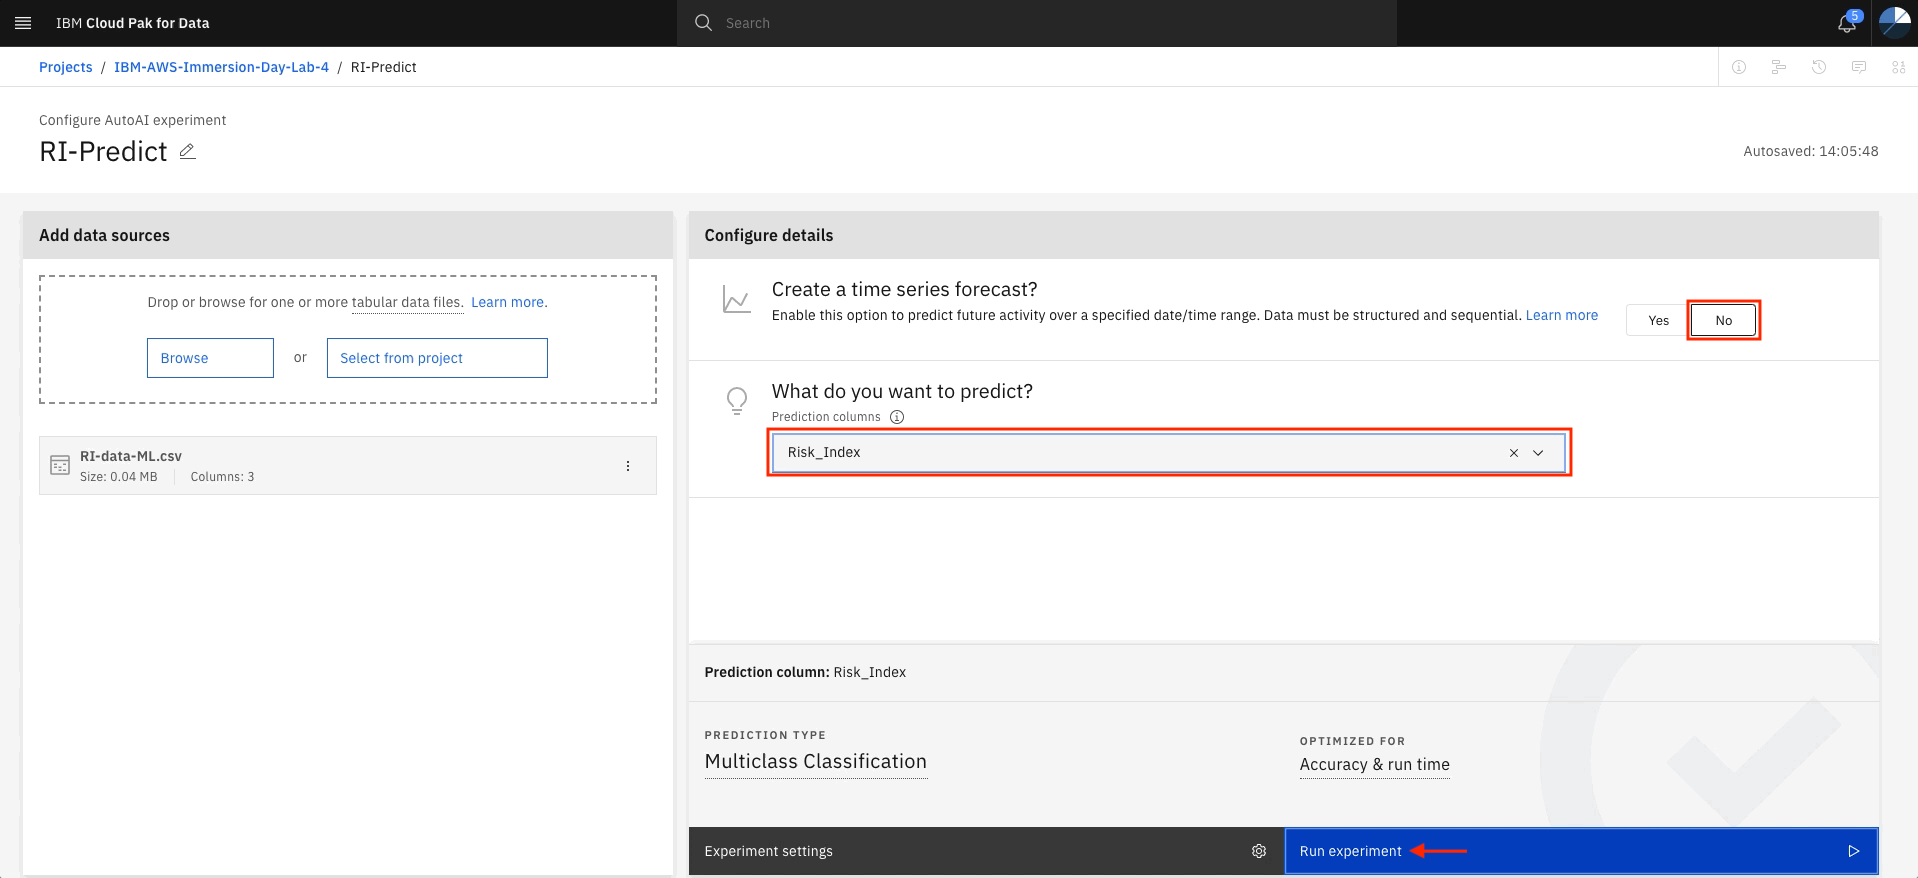Open the comments icon
Viewport: 1918px width, 878px height.
(1859, 67)
